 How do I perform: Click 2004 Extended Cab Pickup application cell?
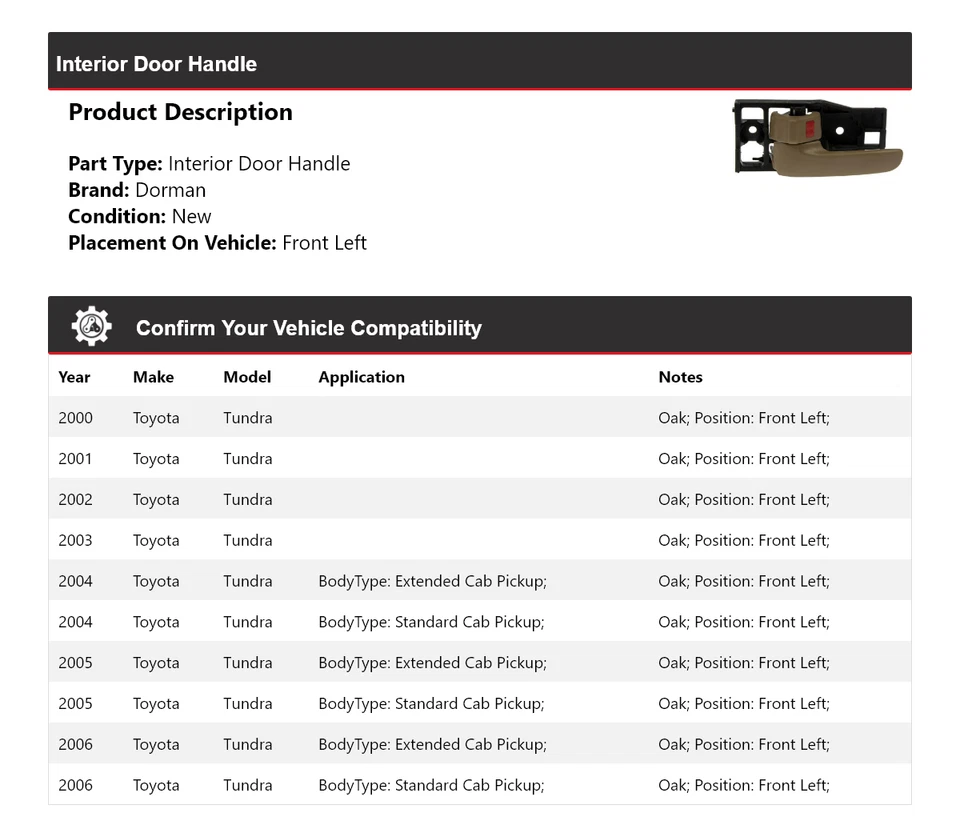(x=432, y=581)
